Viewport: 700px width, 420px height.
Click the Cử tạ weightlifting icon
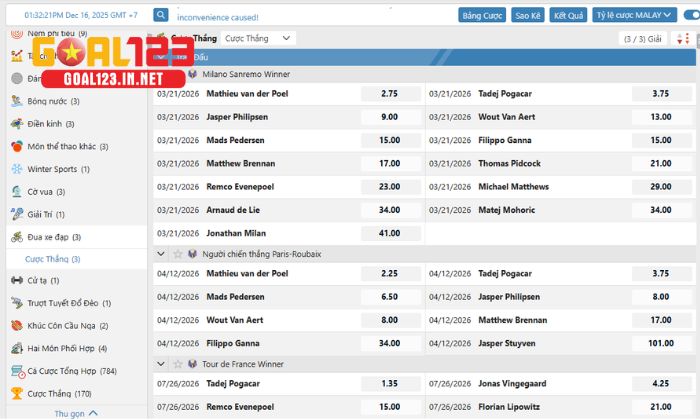click(17, 281)
